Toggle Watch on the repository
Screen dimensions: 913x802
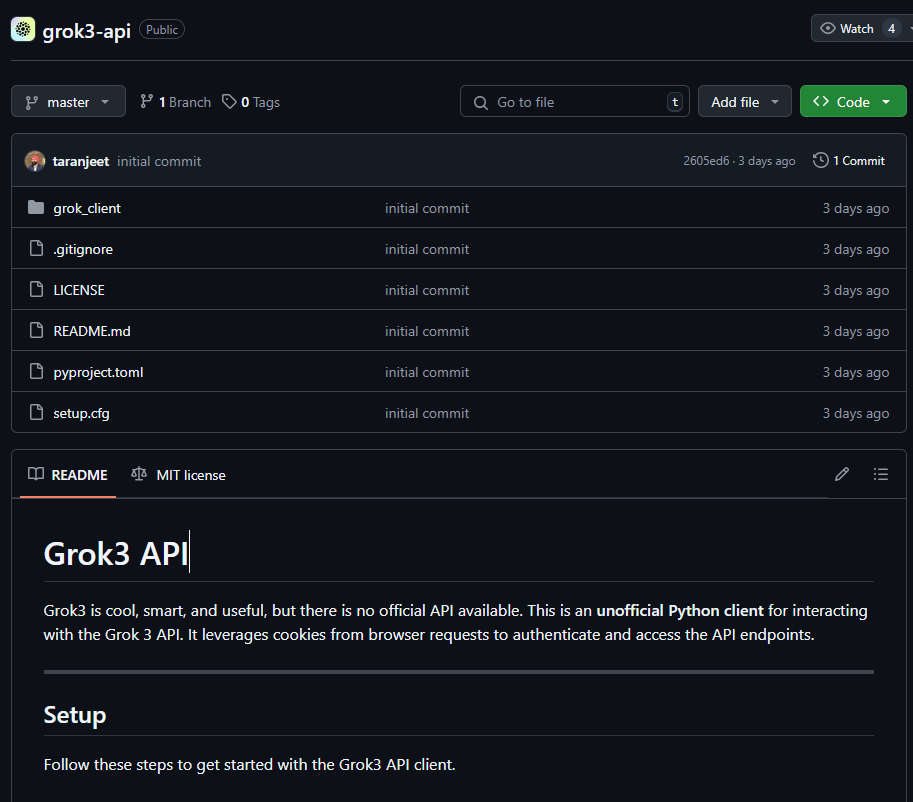[848, 29]
